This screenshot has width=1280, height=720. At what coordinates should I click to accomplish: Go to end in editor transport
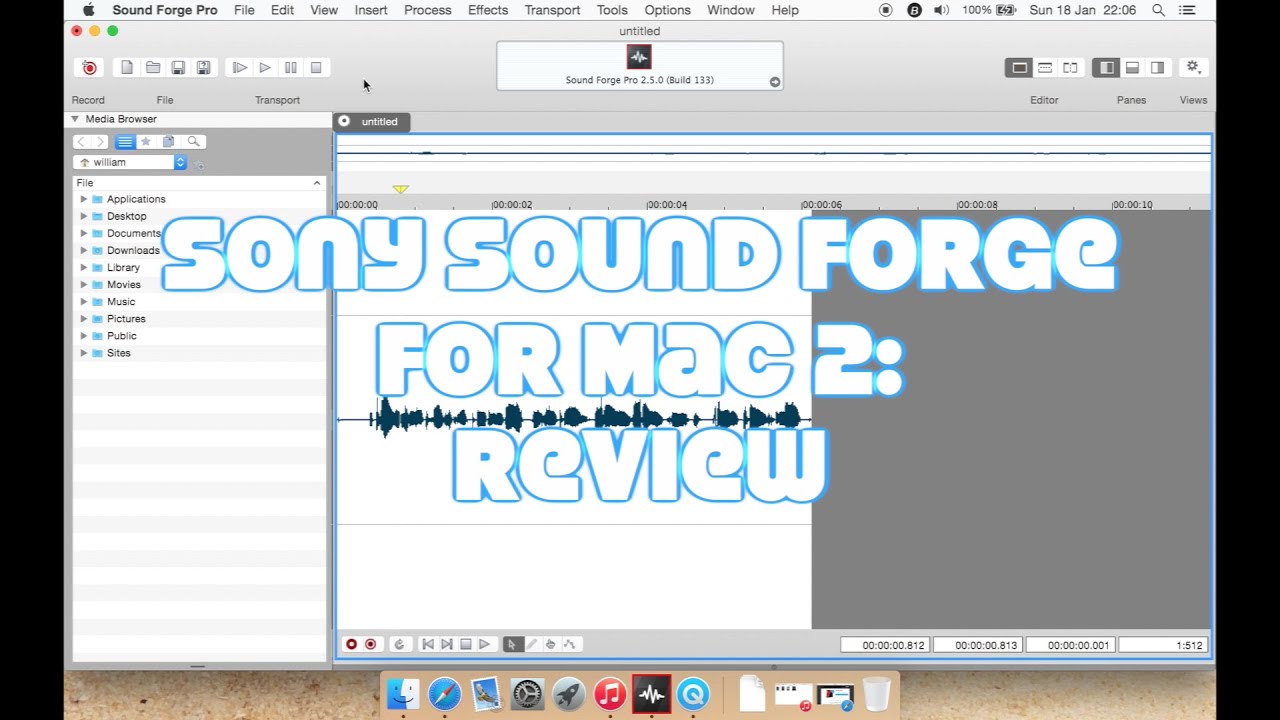coord(447,645)
